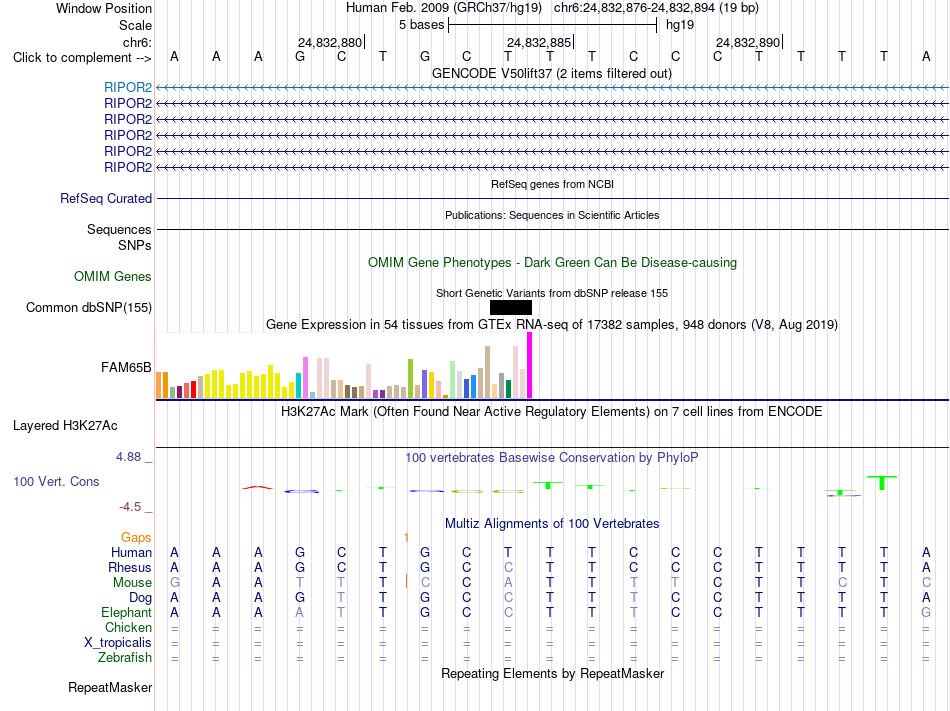Click the Dog alignment row label
The height and width of the screenshot is (711, 950).
140,598
